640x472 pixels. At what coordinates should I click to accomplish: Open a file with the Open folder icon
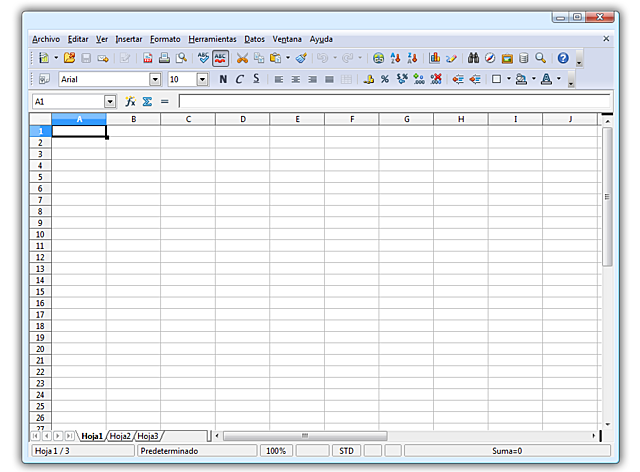coord(69,58)
